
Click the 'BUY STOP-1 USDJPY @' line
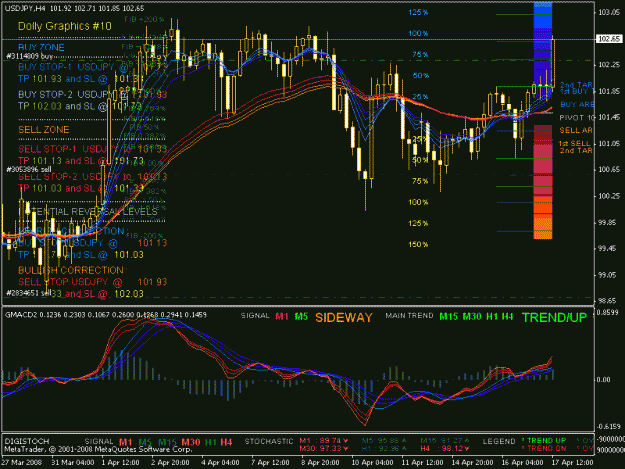coord(73,67)
